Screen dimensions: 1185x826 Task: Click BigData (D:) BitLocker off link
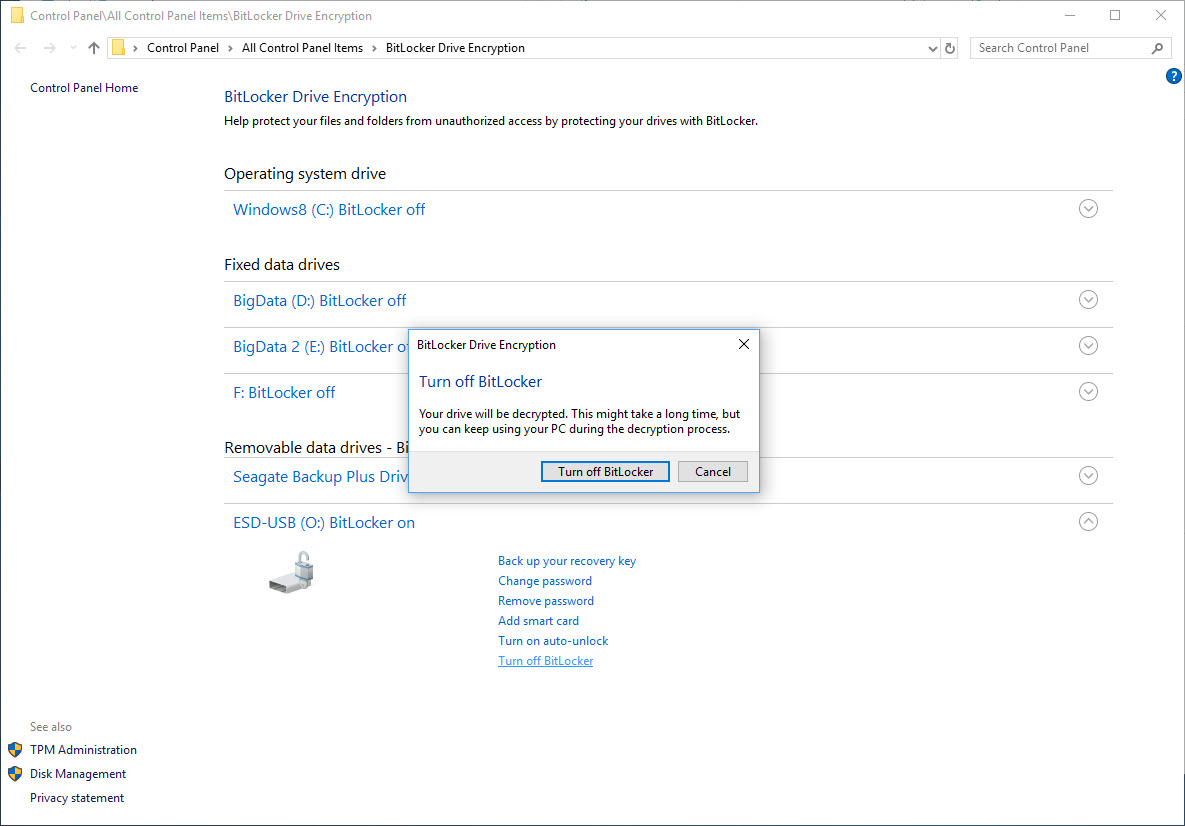pyautogui.click(x=320, y=301)
